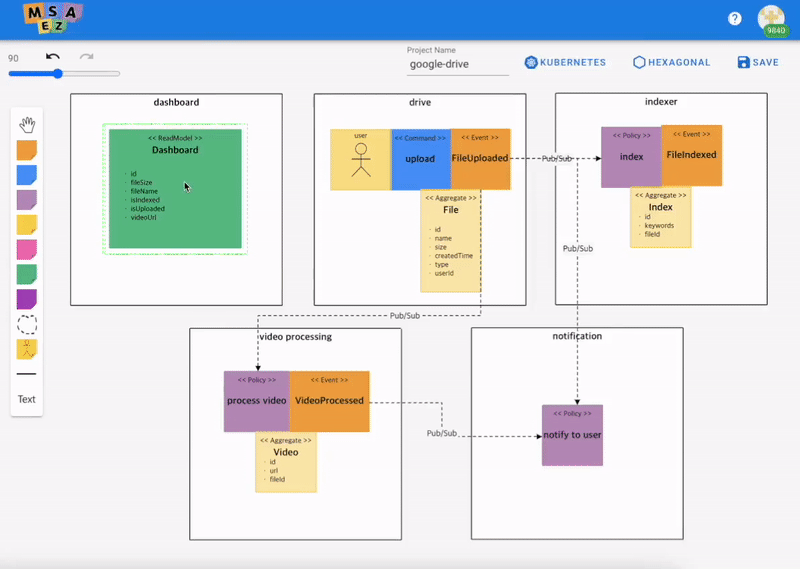Image resolution: width=800 pixels, height=569 pixels.
Task: Switch to Hexagonal view
Action: (x=671, y=62)
